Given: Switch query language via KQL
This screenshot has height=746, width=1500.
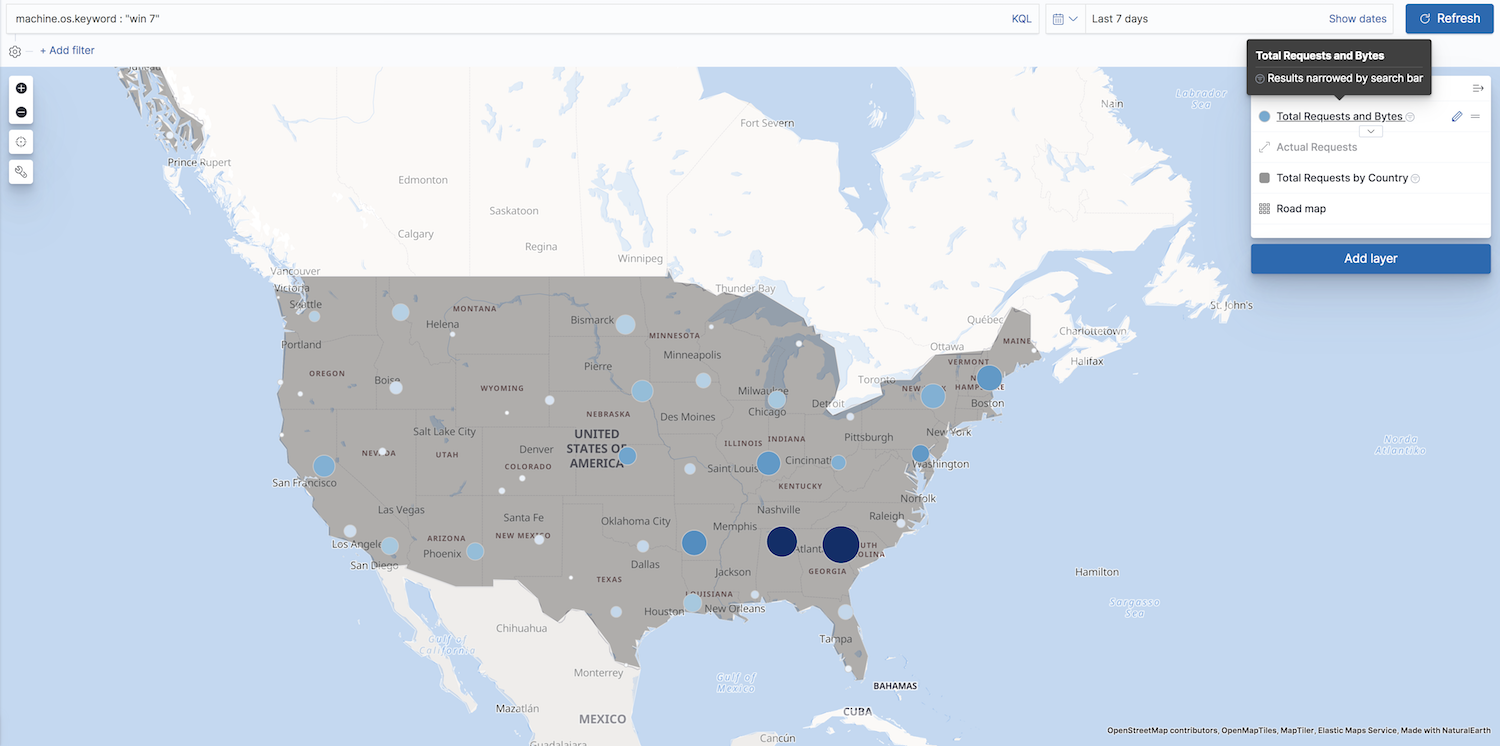Looking at the screenshot, I should (x=1021, y=19).
